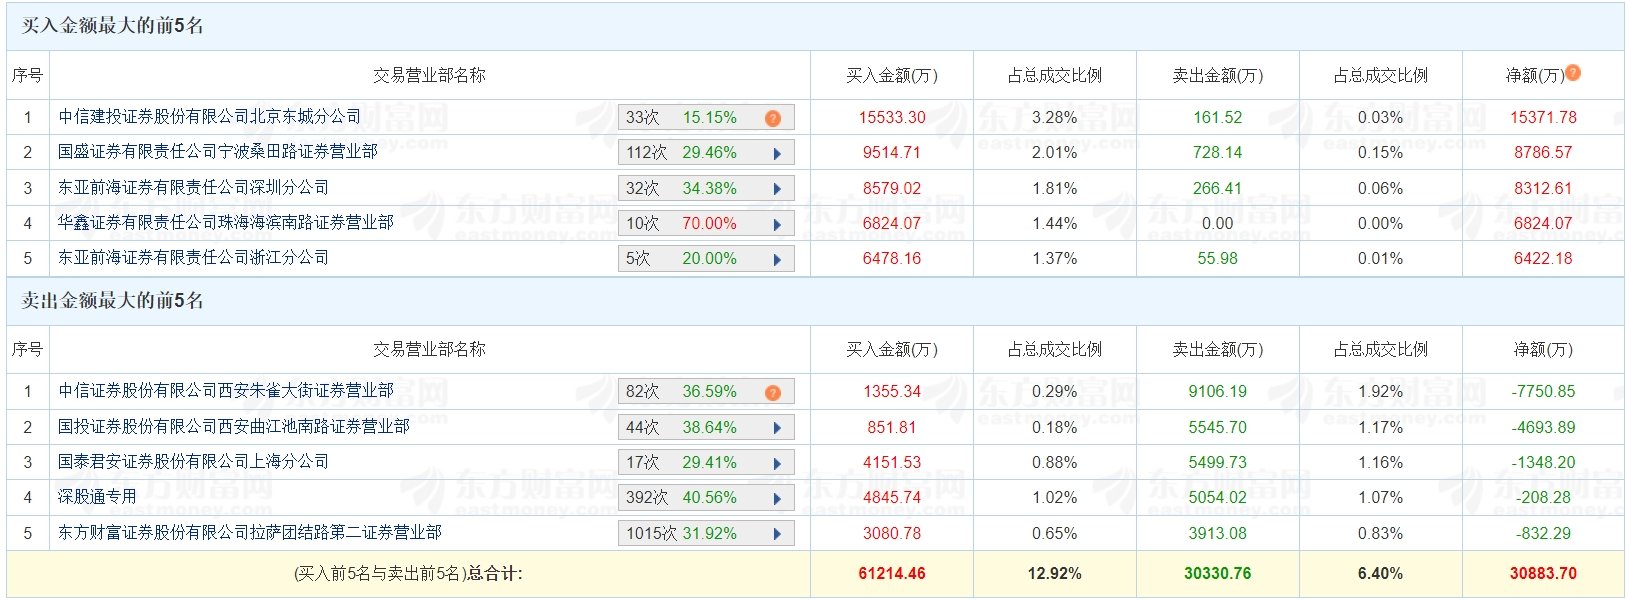
Task: Expand the arrow in 国盛证券宁波桑田路 row
Action: [x=777, y=153]
